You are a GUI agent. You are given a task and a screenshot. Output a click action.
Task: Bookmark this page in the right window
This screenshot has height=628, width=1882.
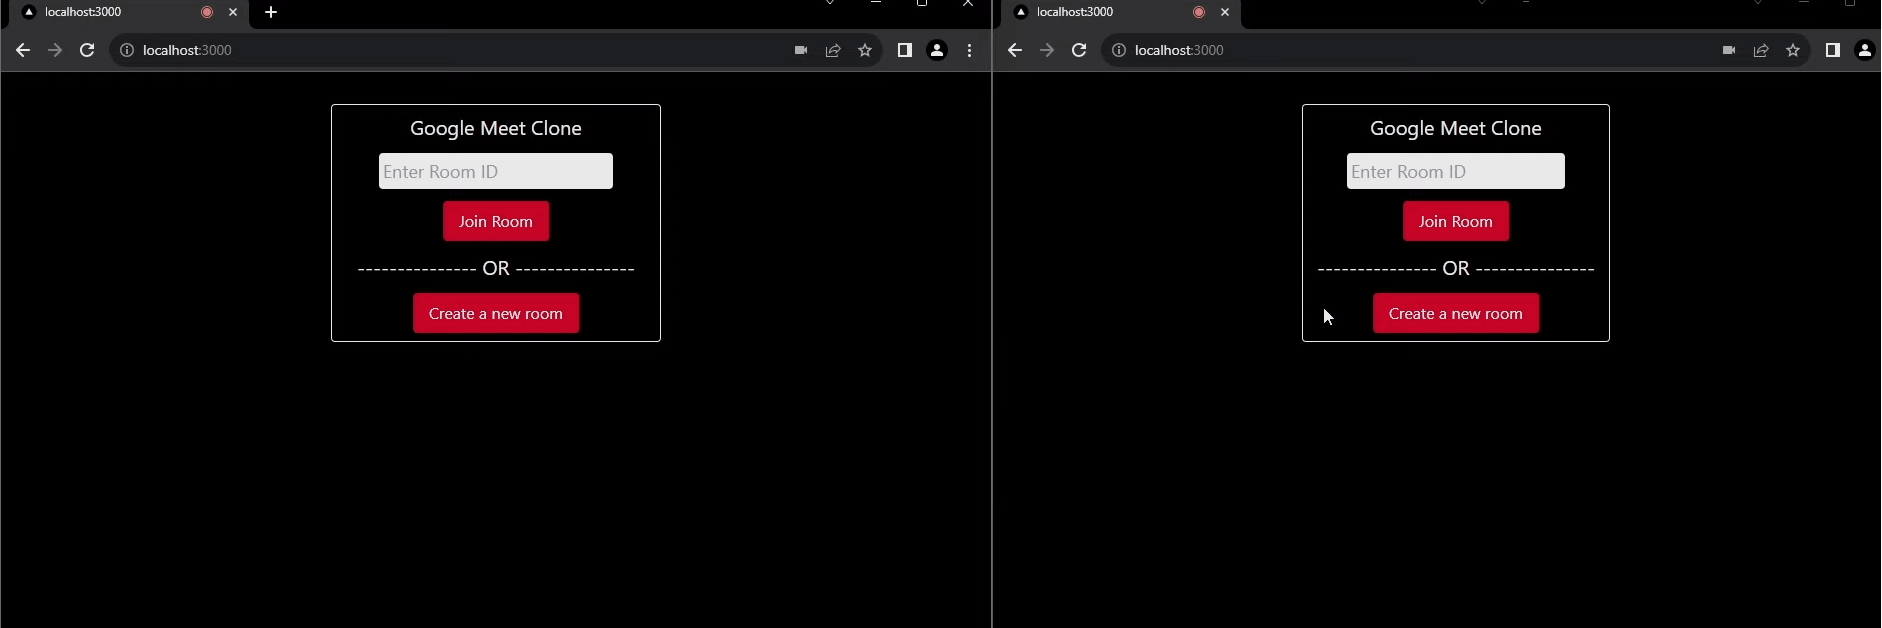tap(1793, 50)
